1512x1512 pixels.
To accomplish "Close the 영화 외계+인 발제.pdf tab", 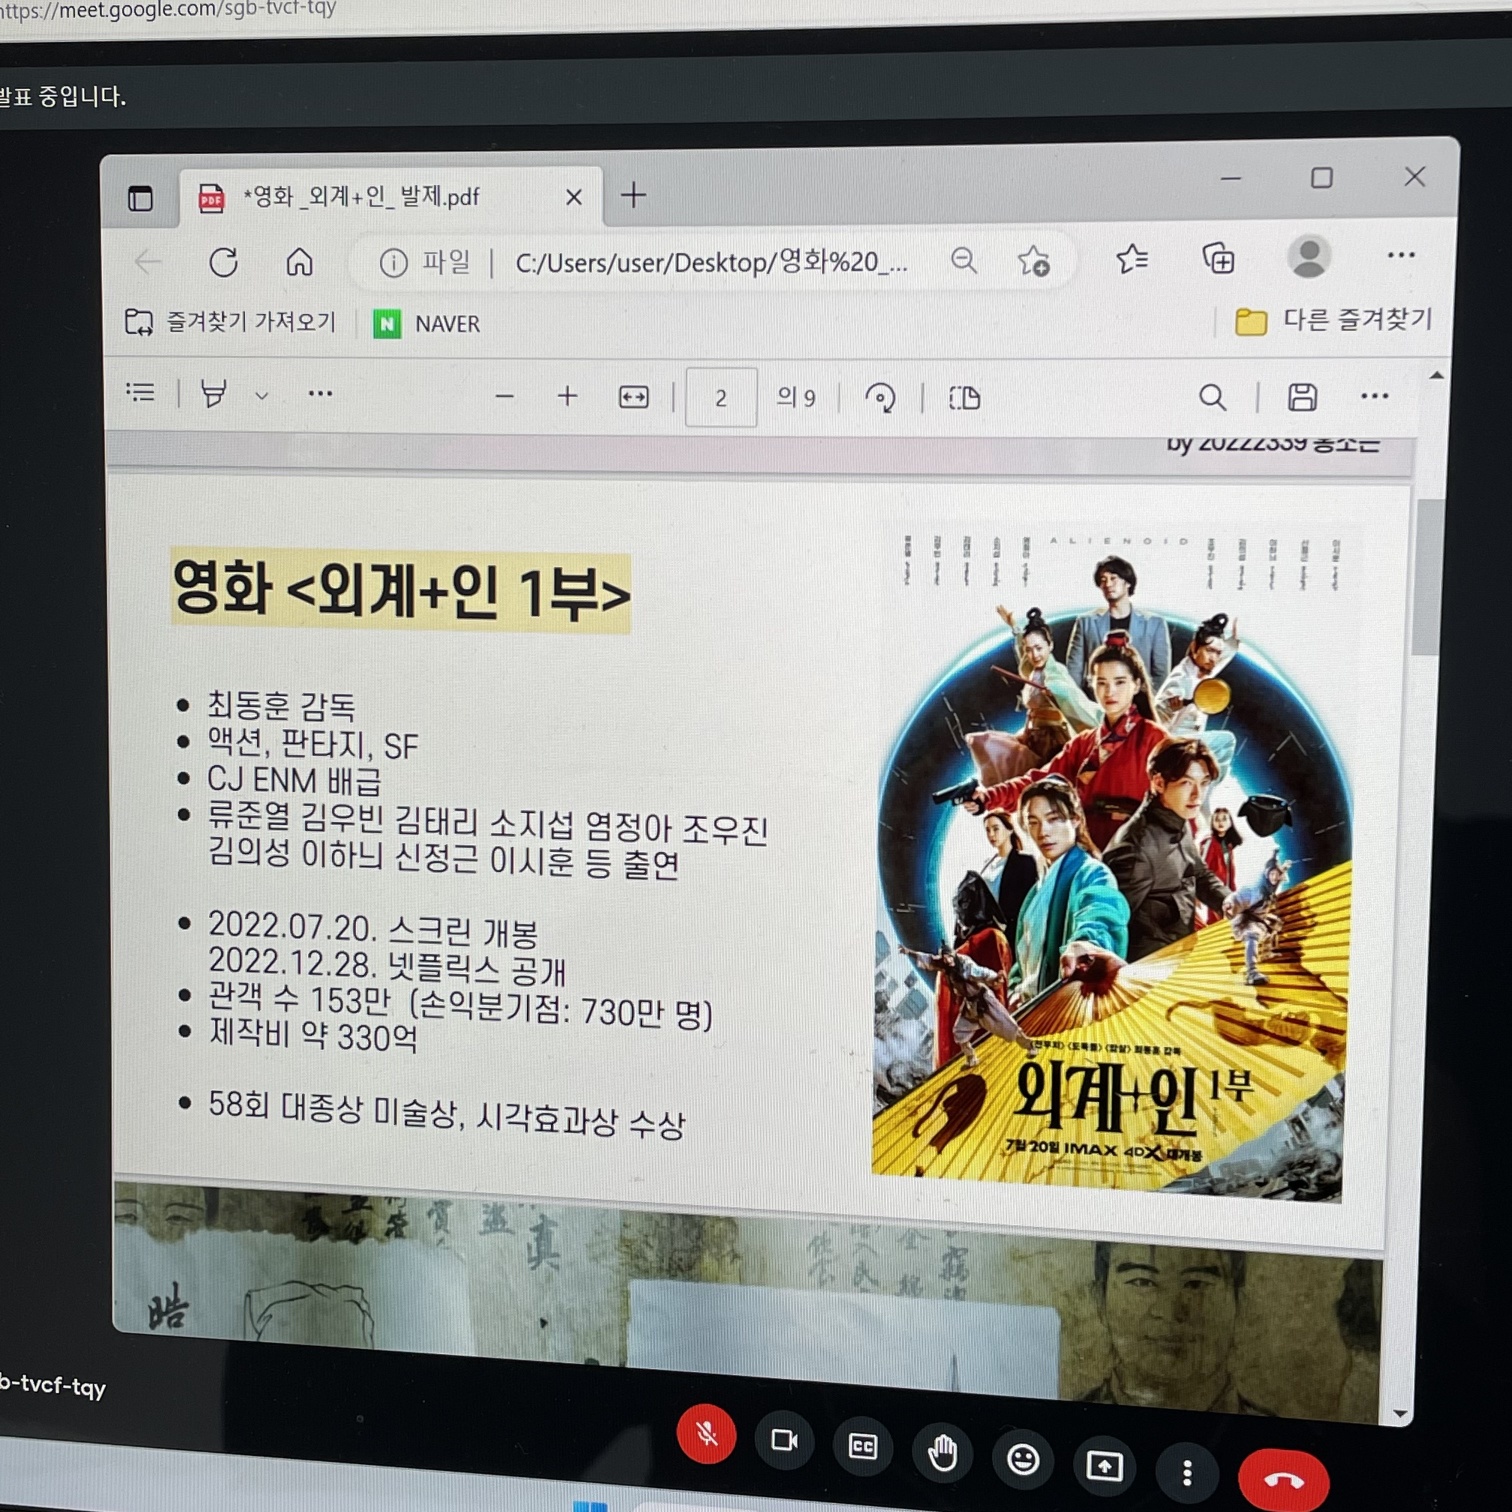I will coord(573,197).
